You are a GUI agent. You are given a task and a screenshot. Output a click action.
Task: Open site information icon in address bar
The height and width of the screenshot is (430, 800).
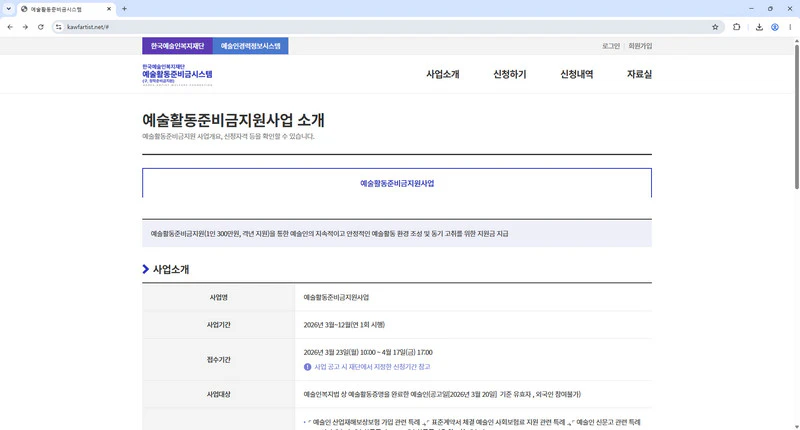[x=59, y=27]
